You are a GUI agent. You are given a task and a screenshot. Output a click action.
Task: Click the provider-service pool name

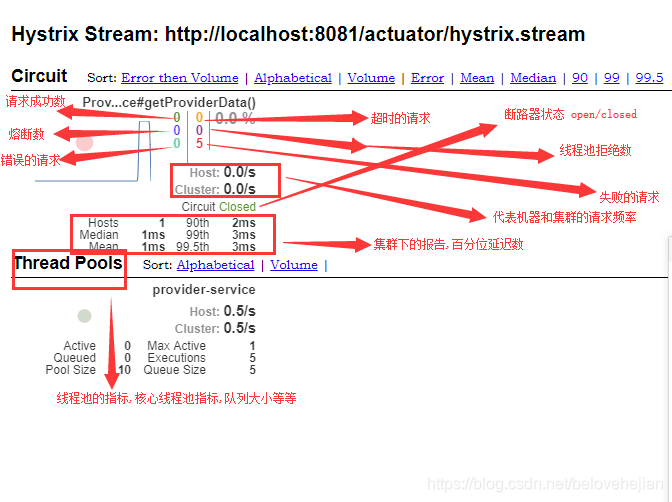(204, 290)
